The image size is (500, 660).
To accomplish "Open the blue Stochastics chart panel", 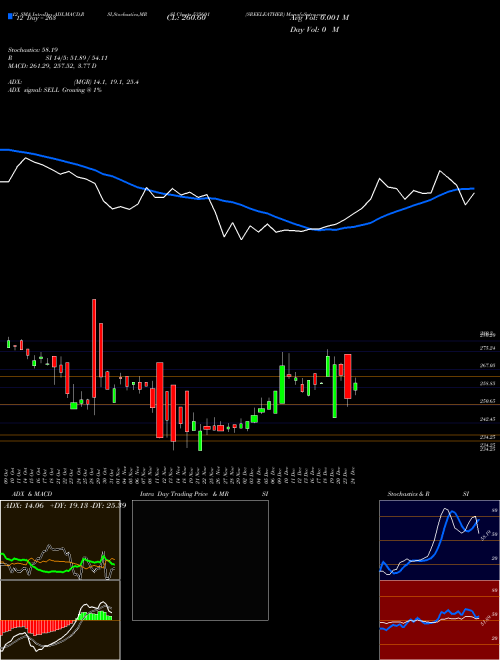I will (x=439, y=540).
